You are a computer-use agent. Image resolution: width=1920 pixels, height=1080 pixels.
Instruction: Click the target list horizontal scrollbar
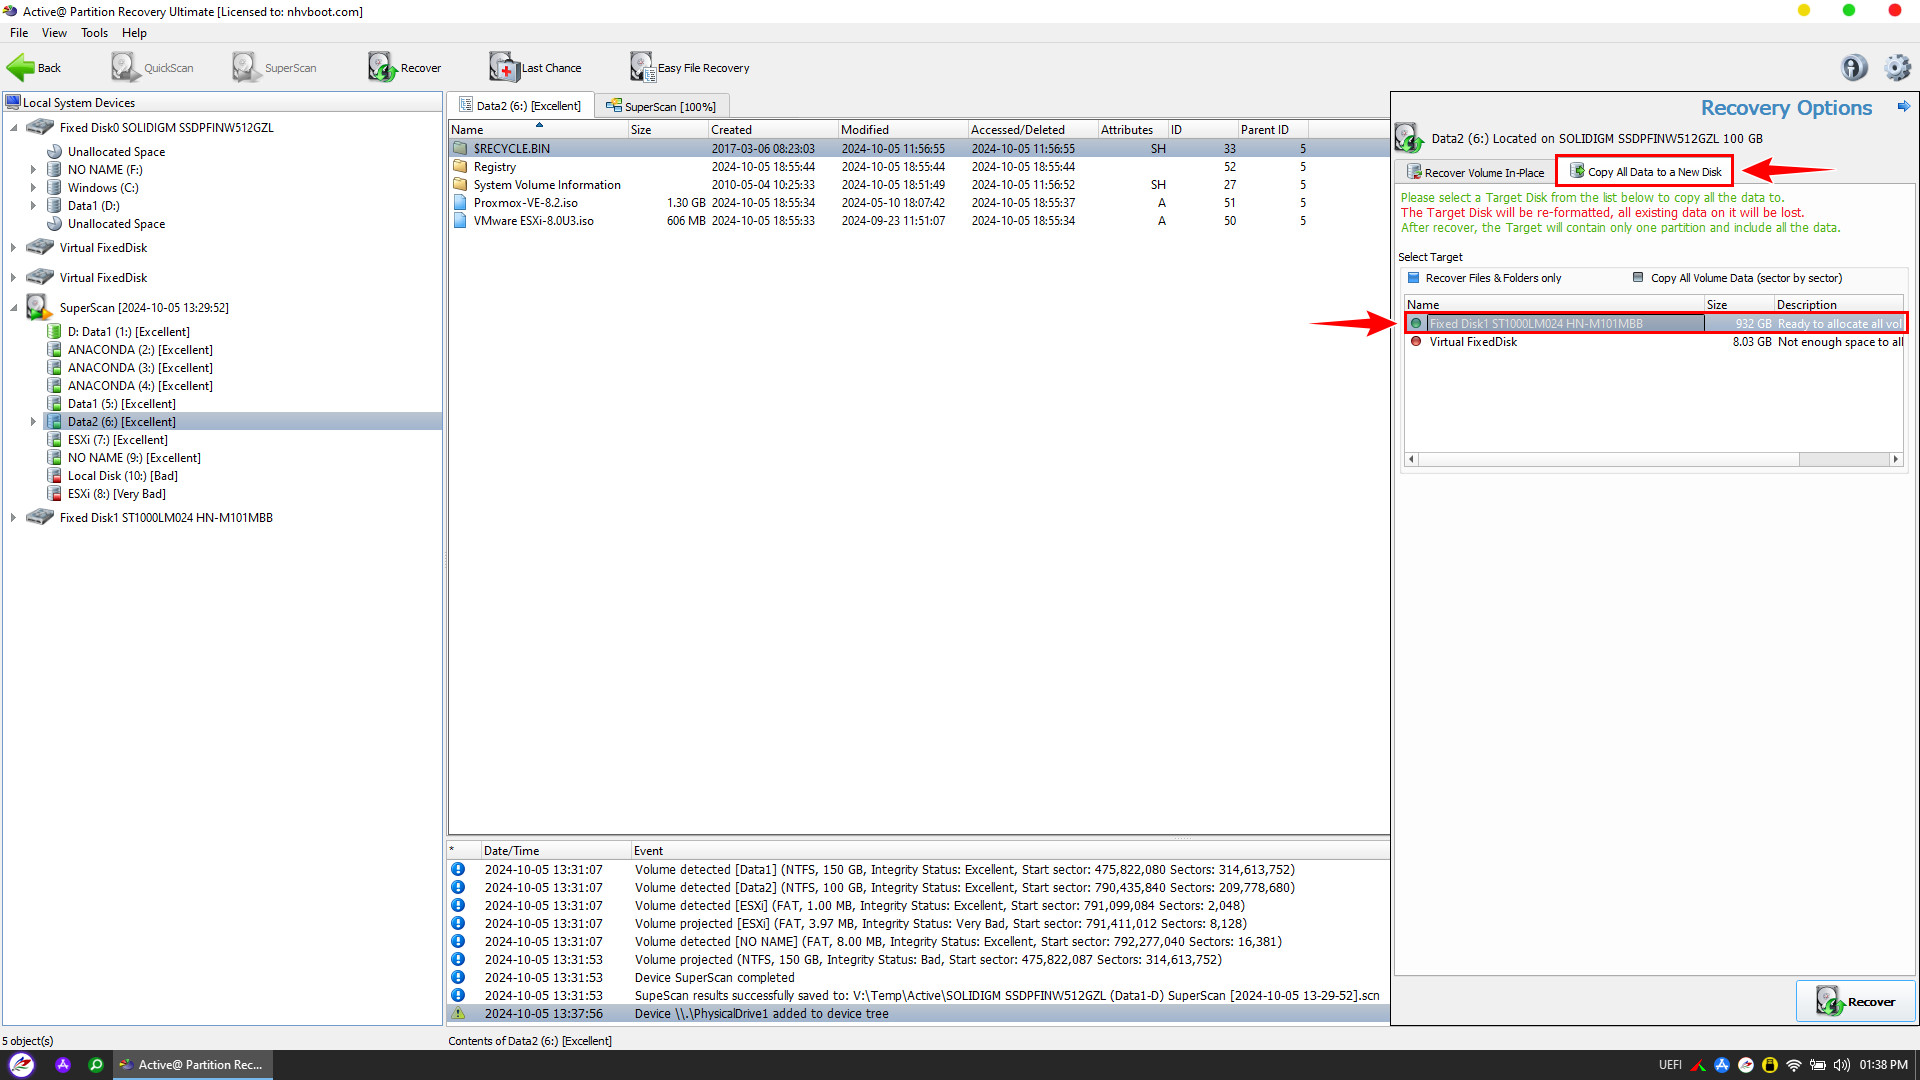tap(1650, 459)
